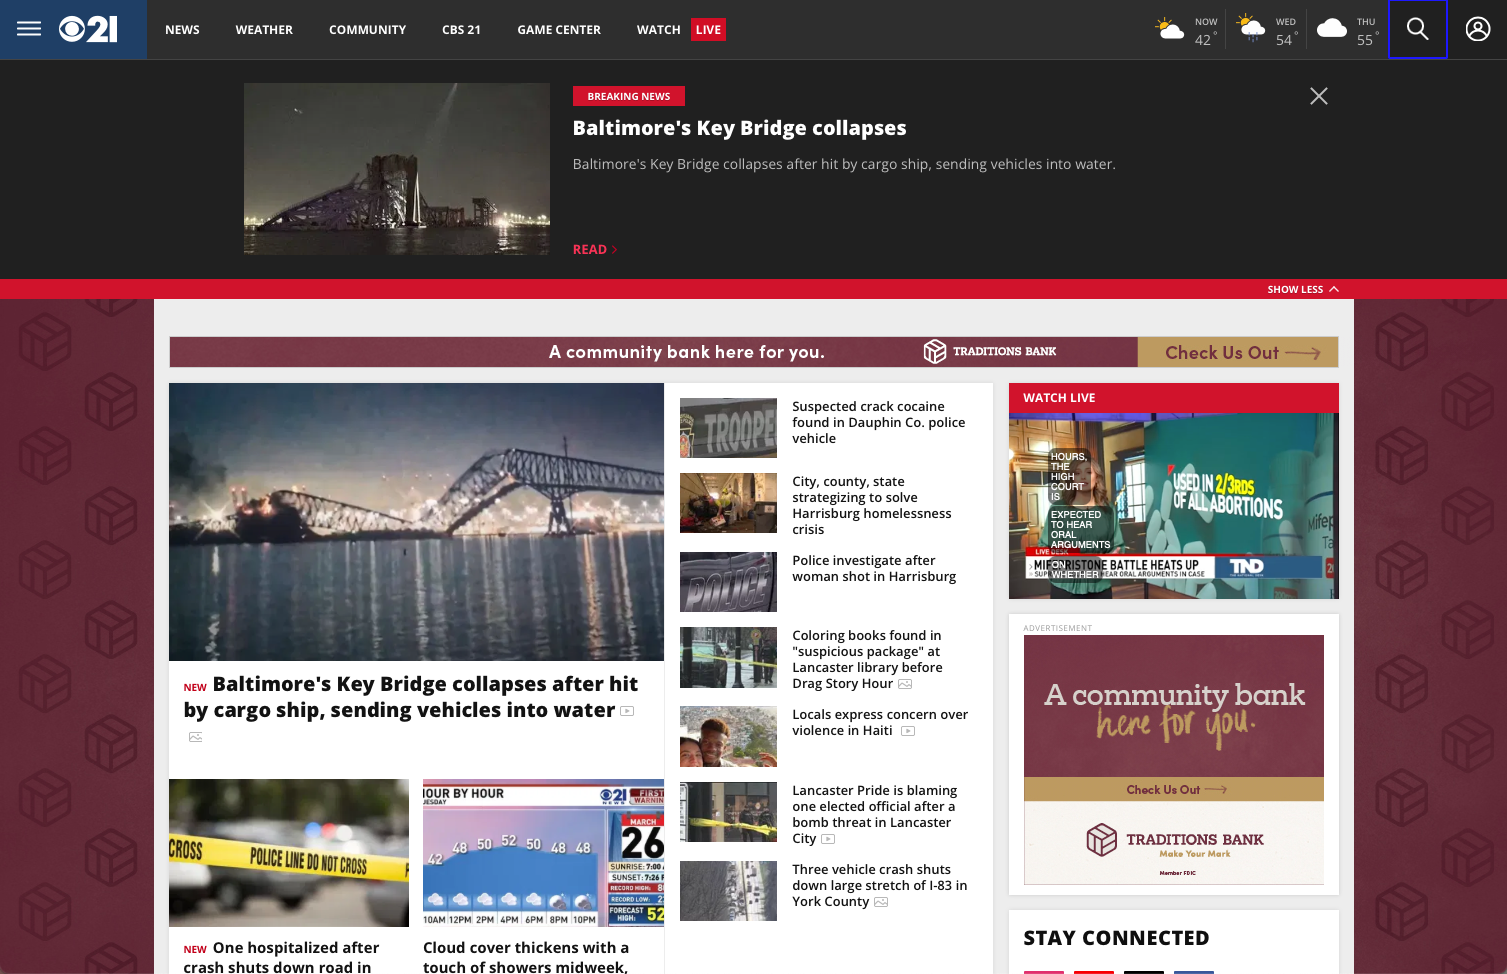
Task: Collapse the banner with Show Less
Action: (x=1303, y=289)
